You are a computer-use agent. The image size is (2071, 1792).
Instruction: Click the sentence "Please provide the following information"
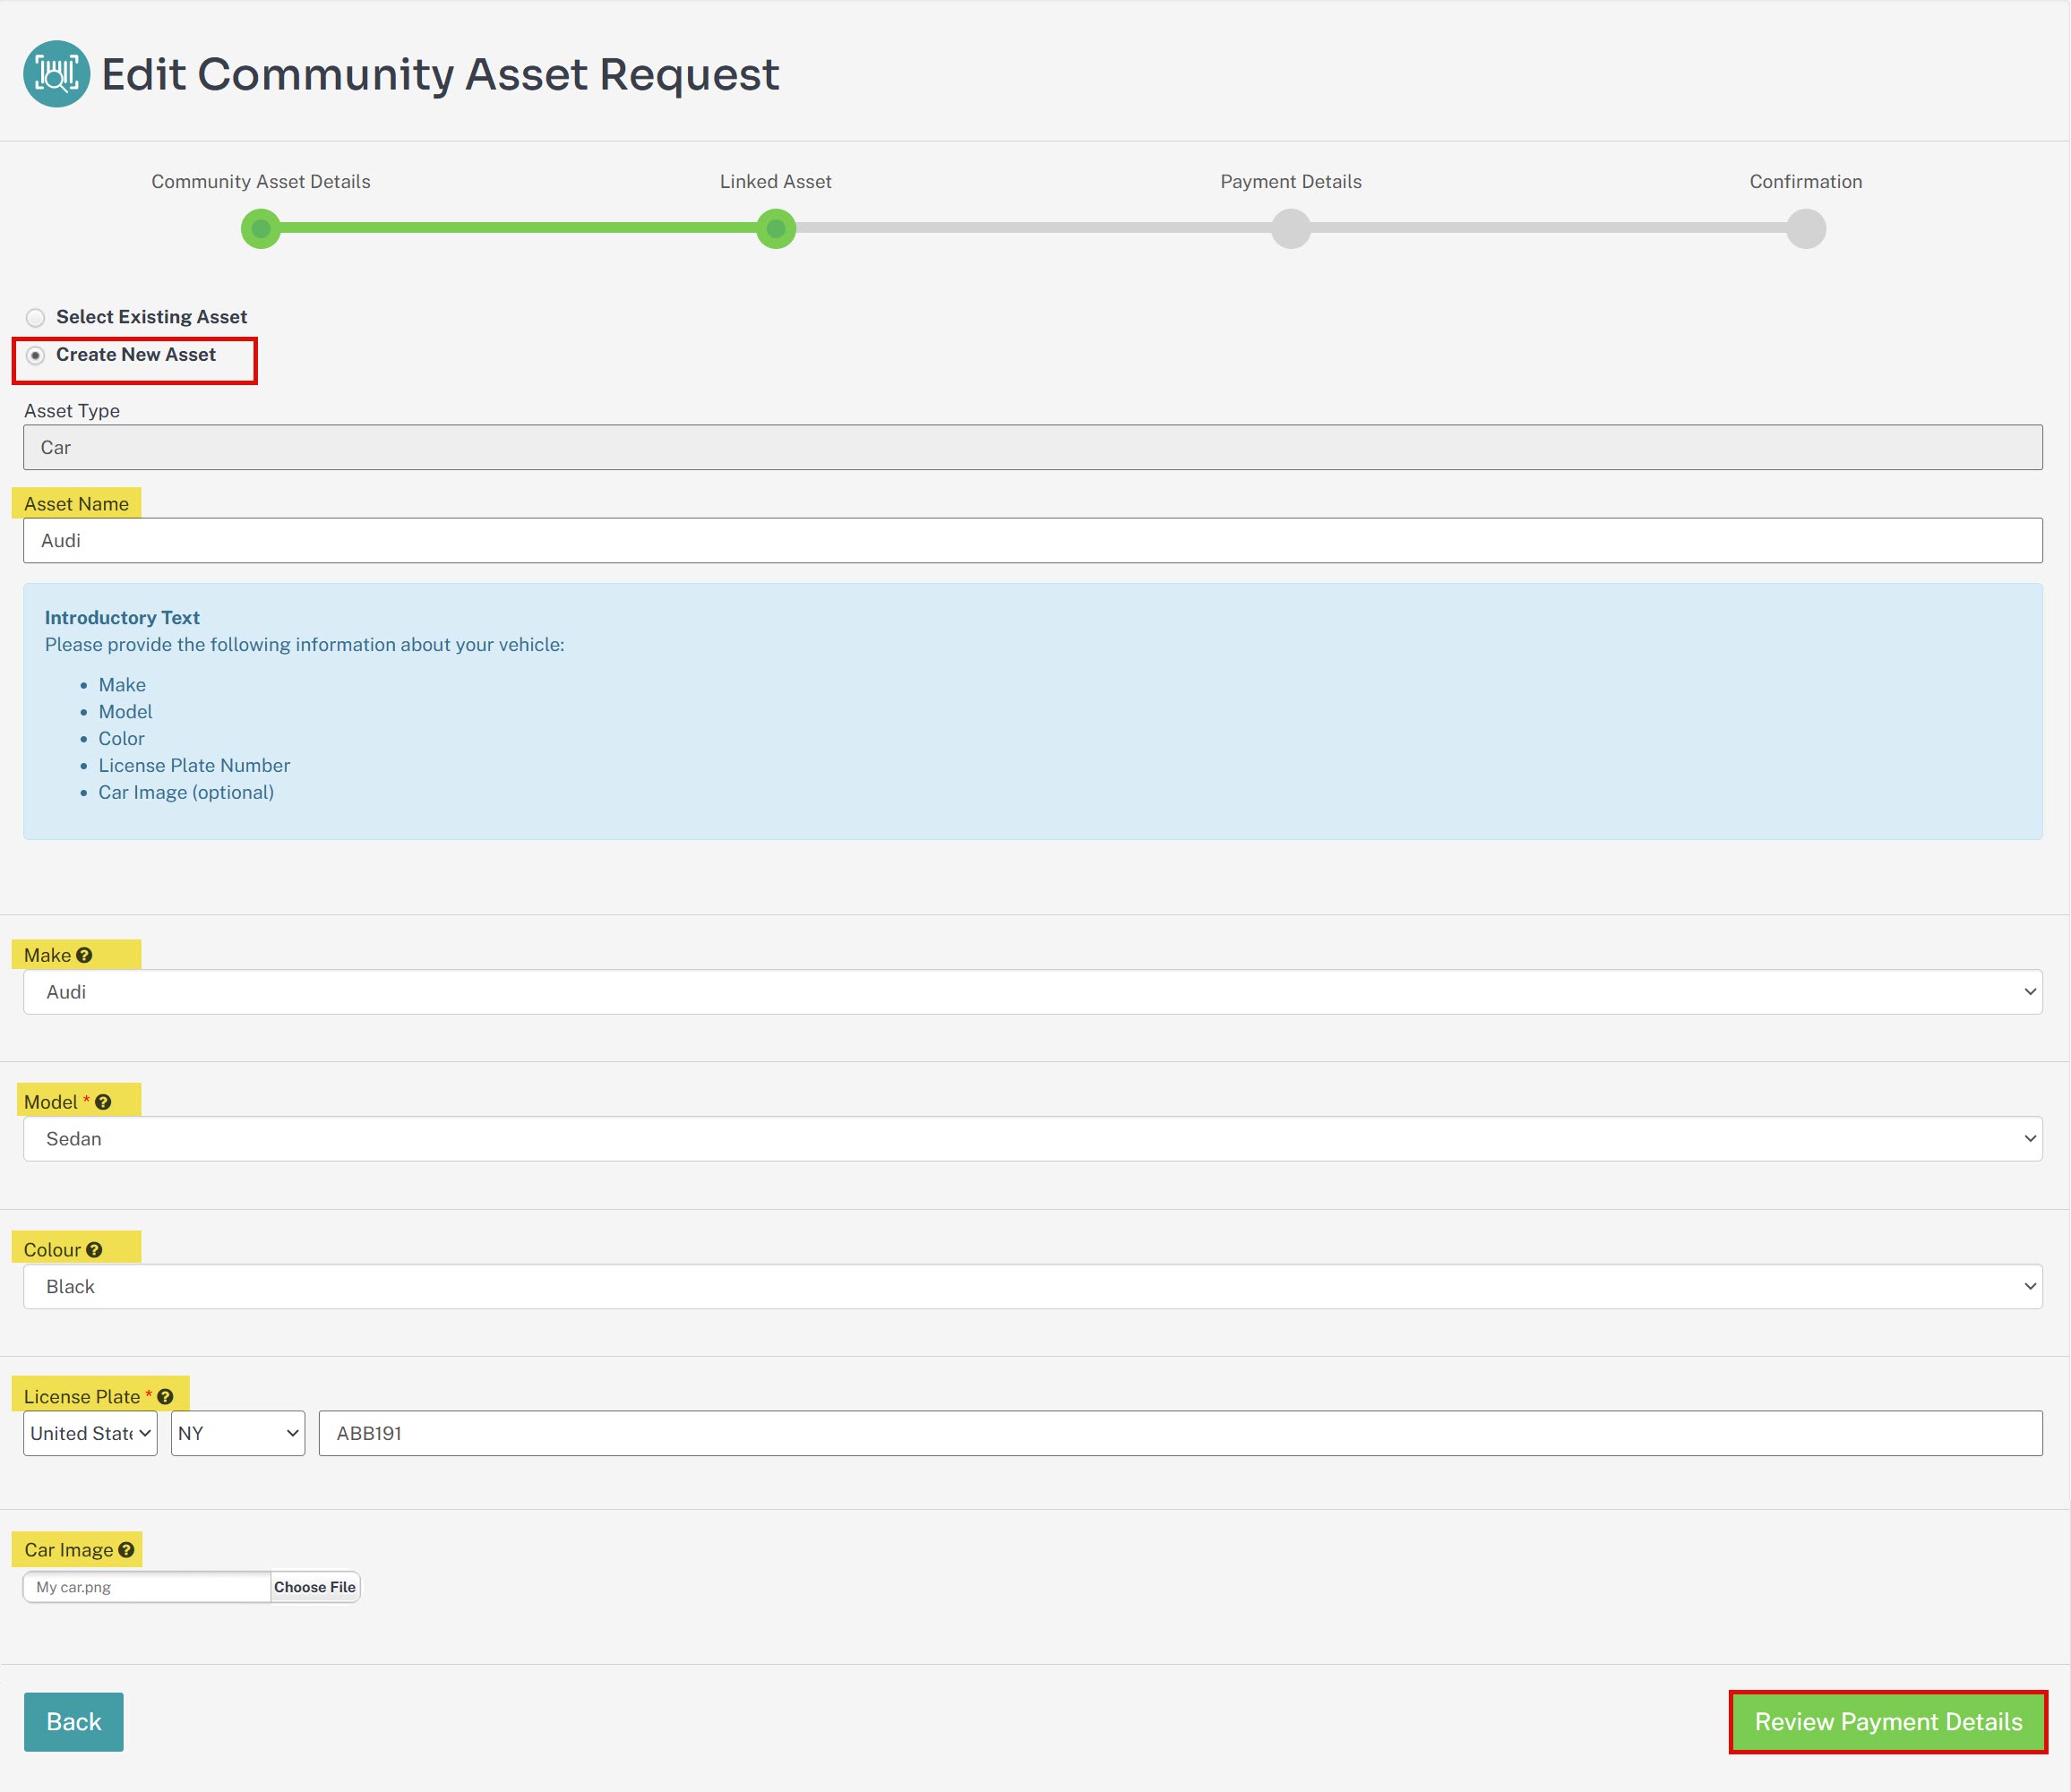[x=304, y=645]
